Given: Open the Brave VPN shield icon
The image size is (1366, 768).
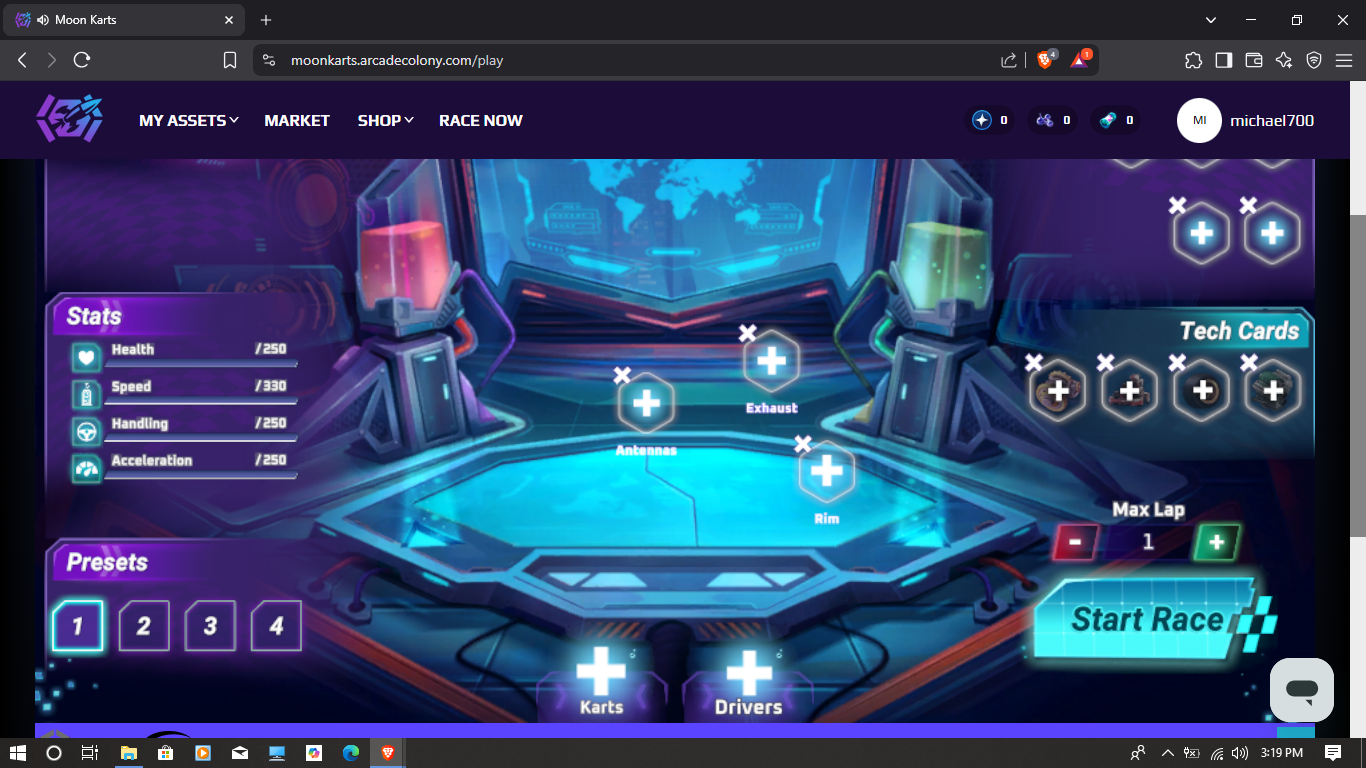Looking at the screenshot, I should pos(1314,60).
